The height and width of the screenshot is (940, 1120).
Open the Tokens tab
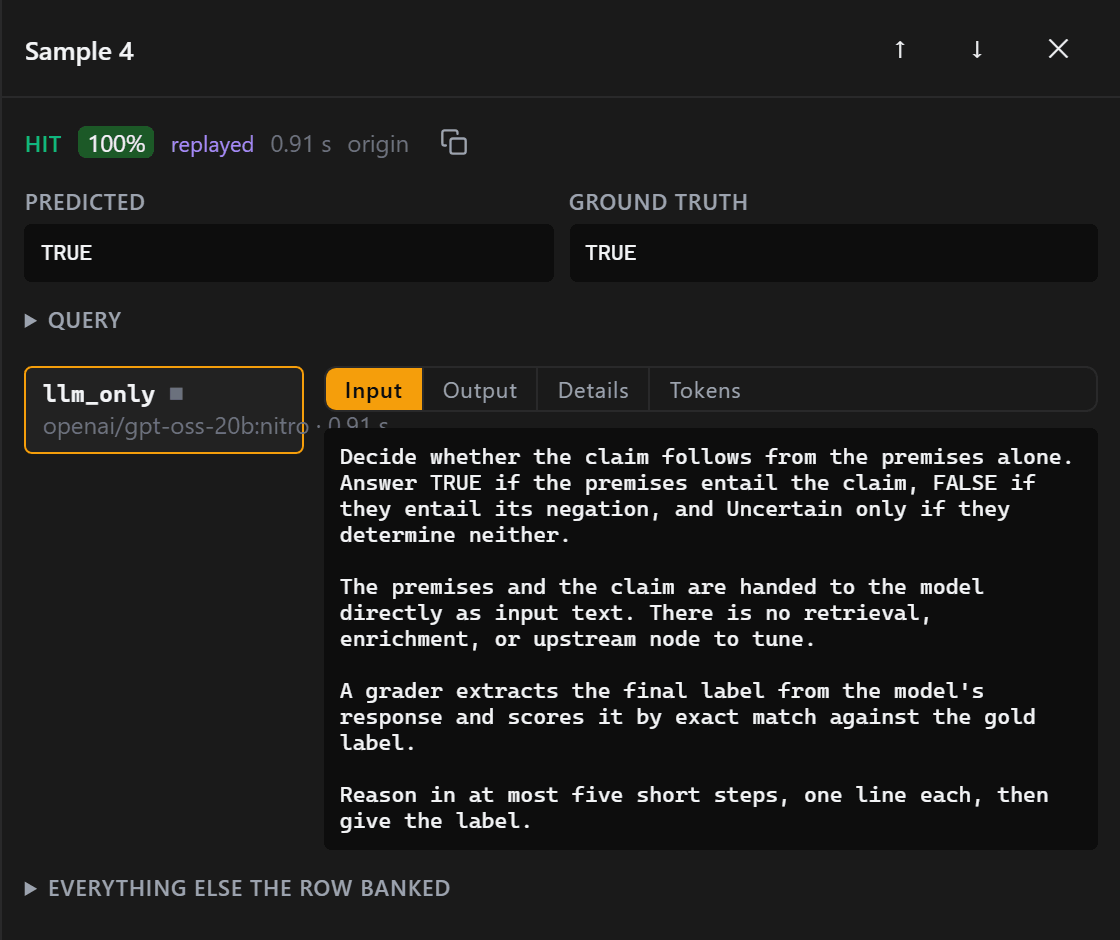click(704, 390)
